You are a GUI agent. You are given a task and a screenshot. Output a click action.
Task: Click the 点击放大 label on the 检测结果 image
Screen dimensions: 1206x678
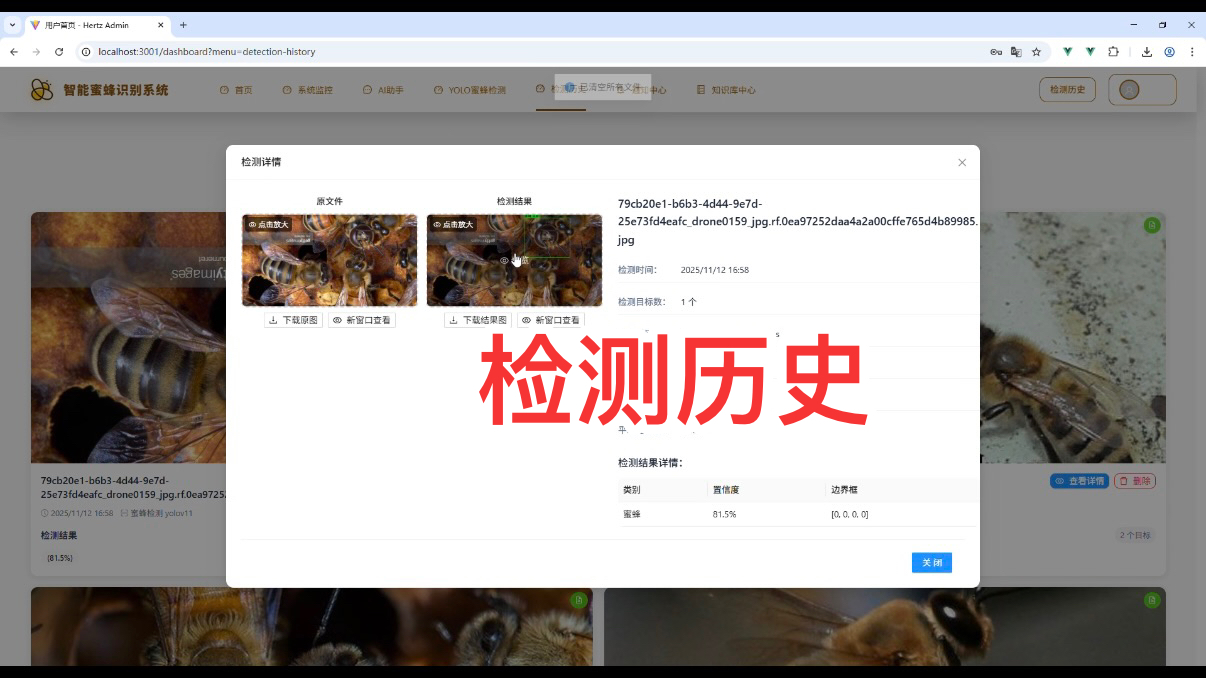[453, 224]
